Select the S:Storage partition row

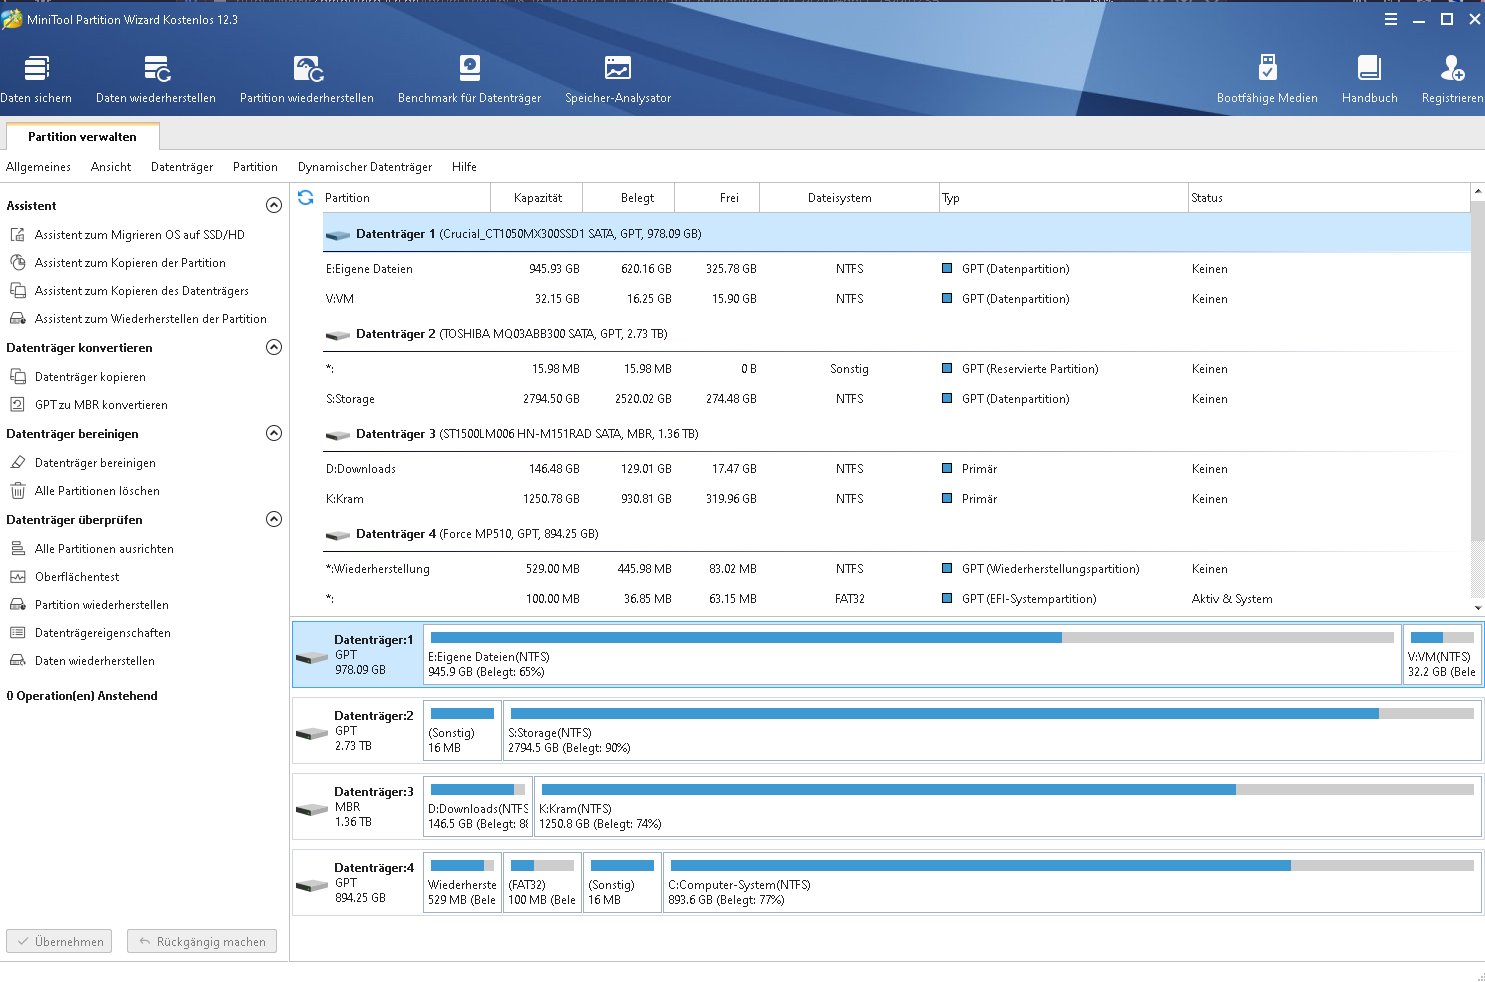[897, 399]
